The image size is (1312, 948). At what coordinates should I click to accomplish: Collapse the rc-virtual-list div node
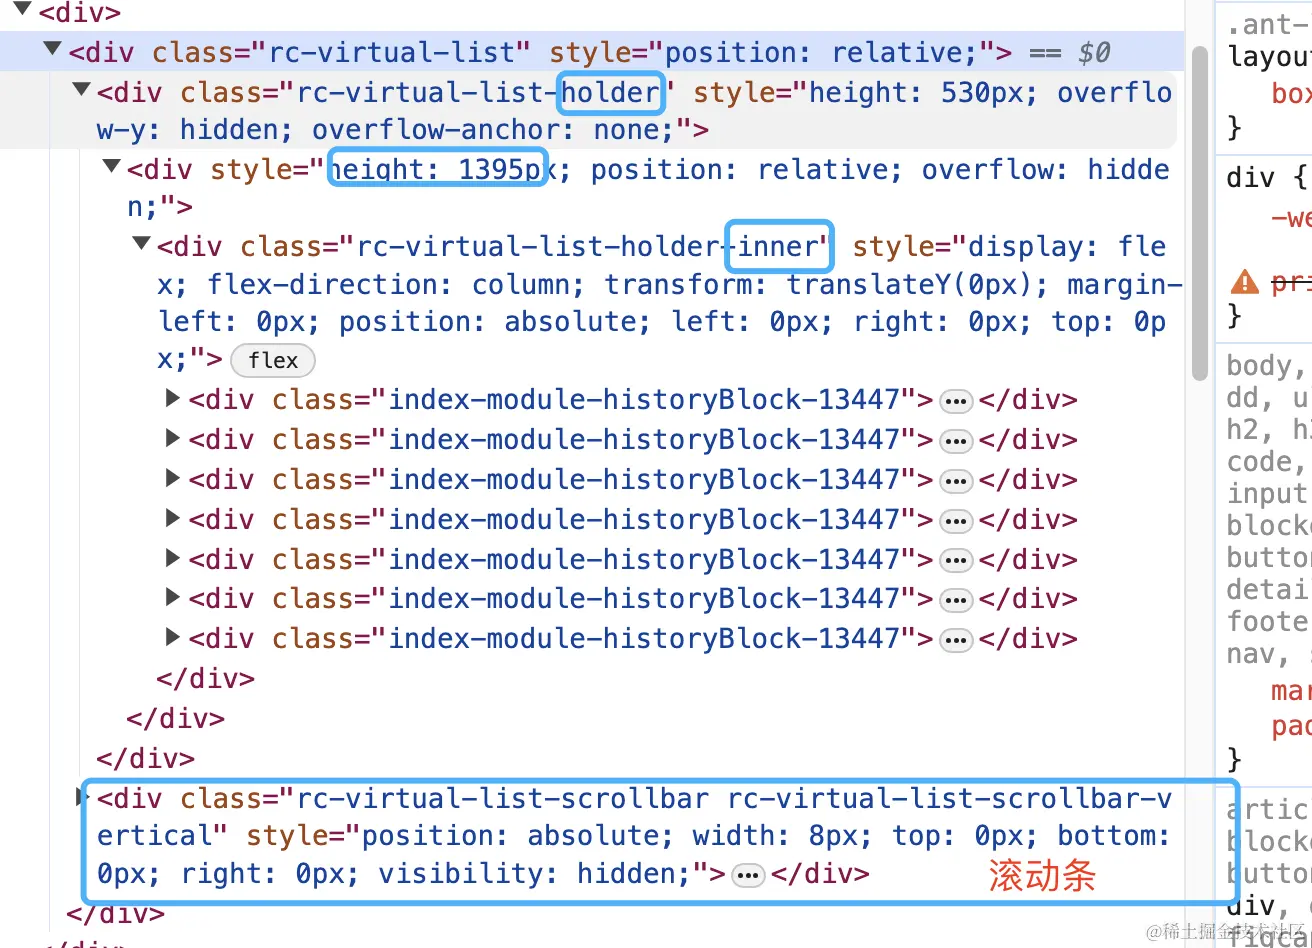click(51, 48)
